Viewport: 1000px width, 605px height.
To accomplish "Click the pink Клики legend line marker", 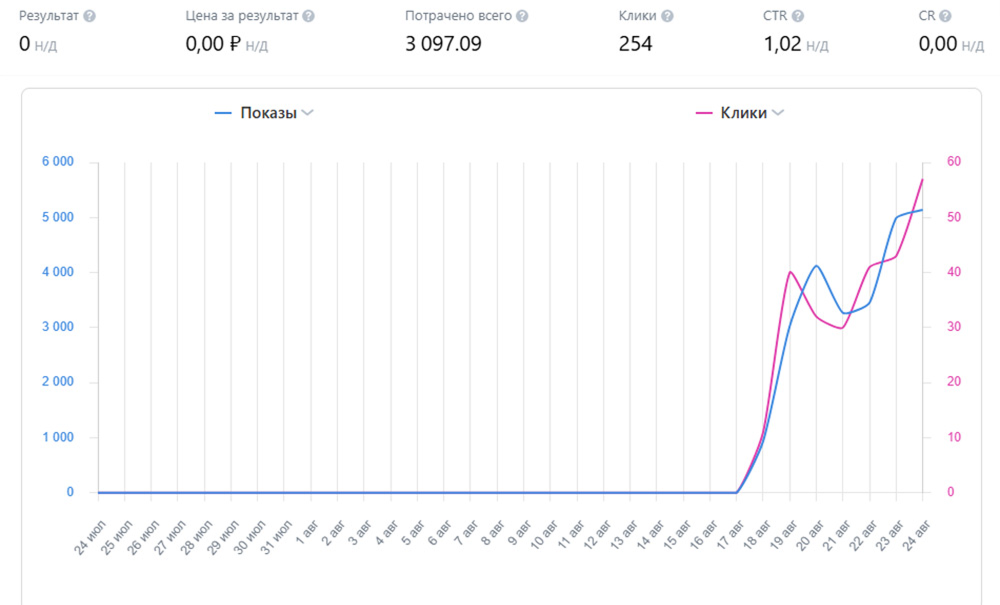I will tap(703, 113).
